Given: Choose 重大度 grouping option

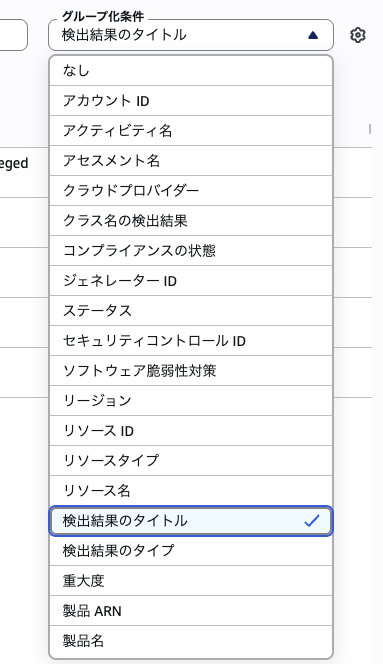Looking at the screenshot, I should (x=191, y=581).
